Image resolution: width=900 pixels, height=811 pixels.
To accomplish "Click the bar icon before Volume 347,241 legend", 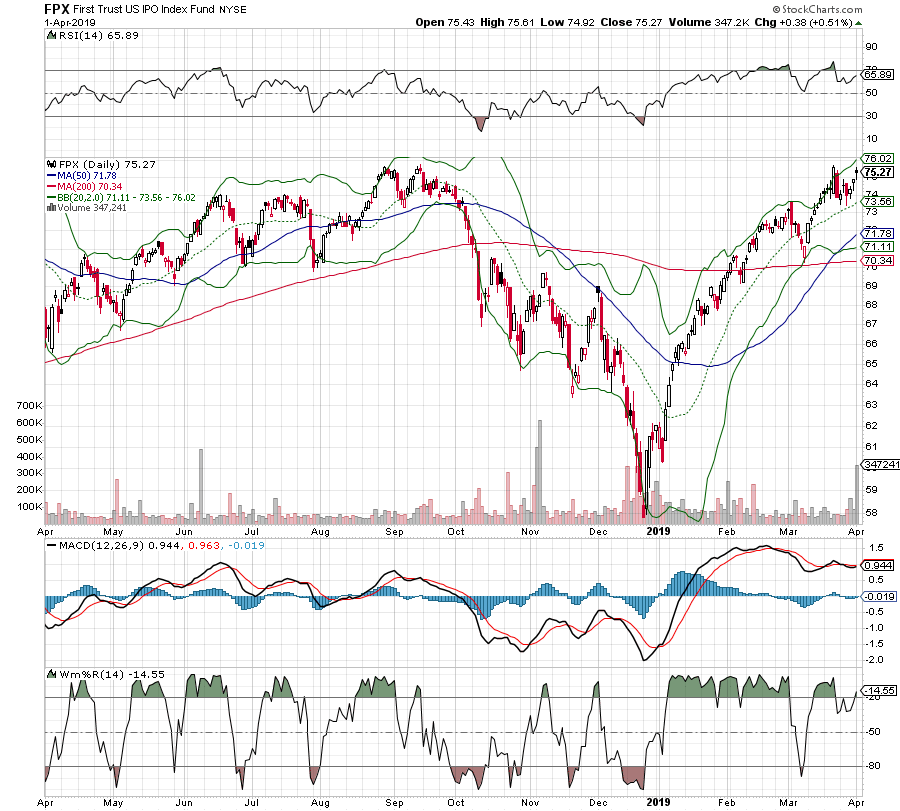I will (52, 207).
